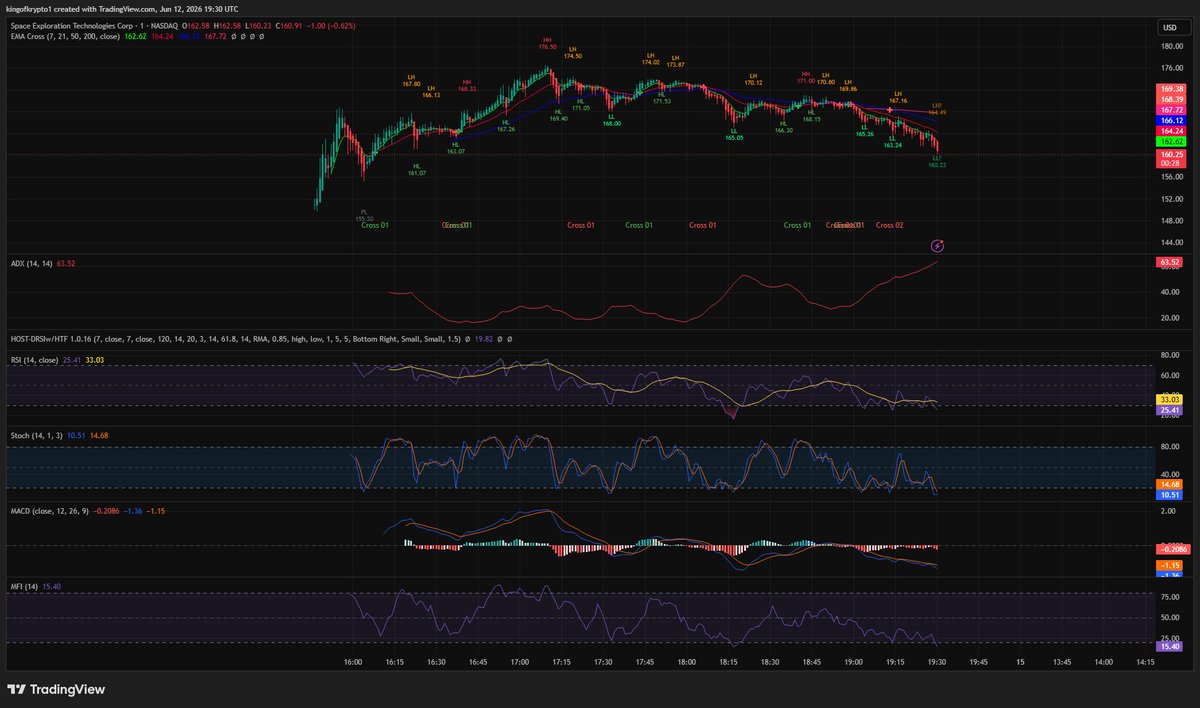Click the red 164.24 price-axis label
Viewport: 1200px width, 708px height.
pos(1171,131)
